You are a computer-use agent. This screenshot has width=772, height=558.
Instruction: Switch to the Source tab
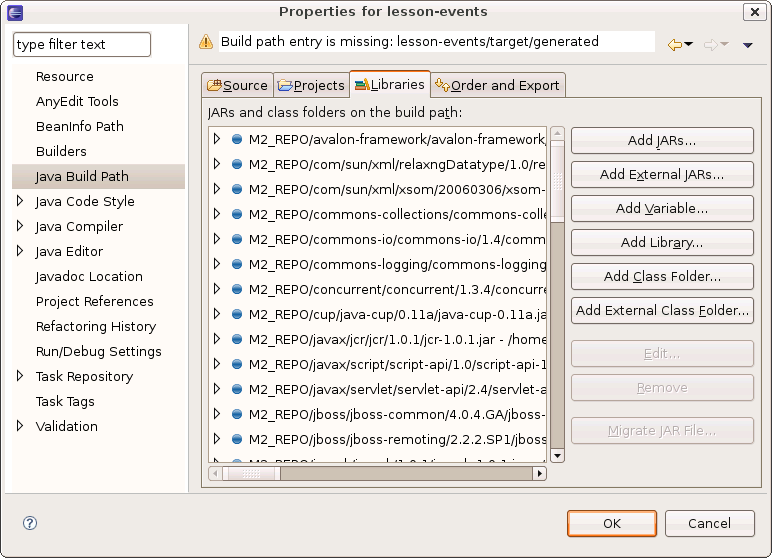pyautogui.click(x=237, y=85)
